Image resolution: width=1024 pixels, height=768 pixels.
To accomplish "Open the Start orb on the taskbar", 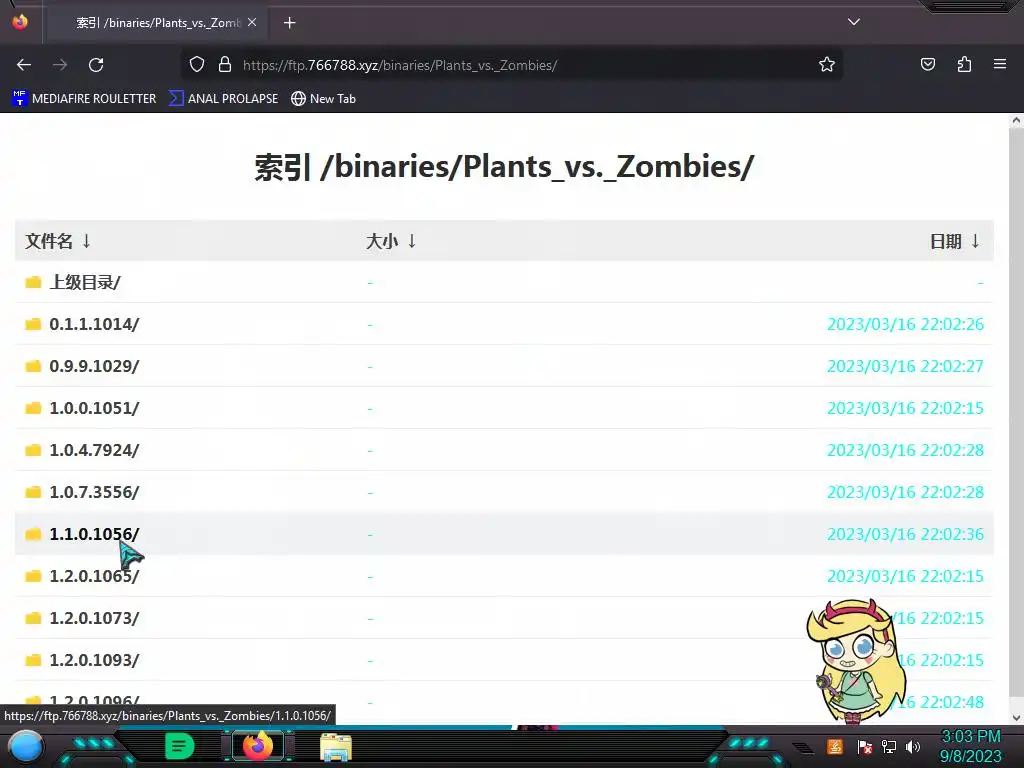I will click(x=26, y=747).
